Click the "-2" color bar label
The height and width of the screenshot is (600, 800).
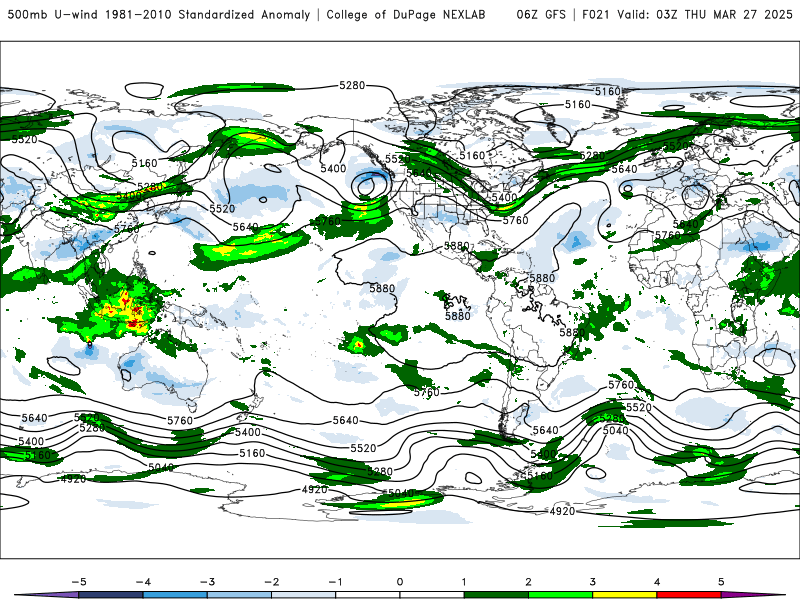click(271, 582)
